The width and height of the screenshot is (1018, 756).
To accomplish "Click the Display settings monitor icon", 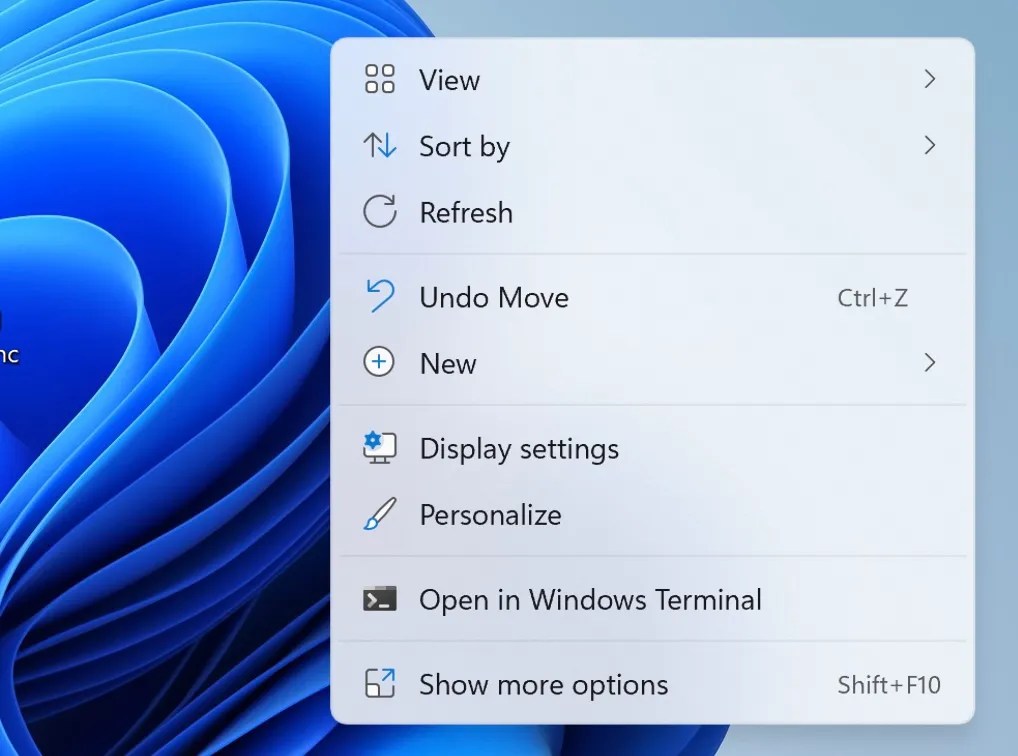I will 377,448.
